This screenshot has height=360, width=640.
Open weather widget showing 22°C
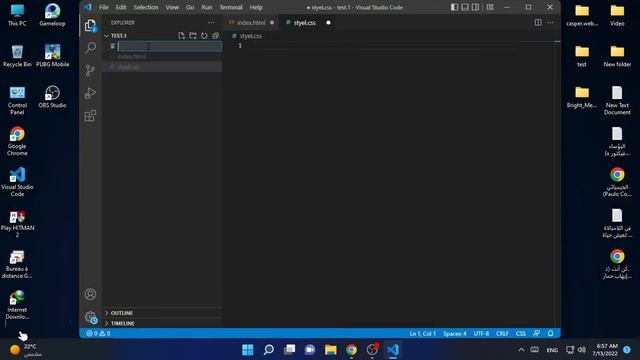(x=25, y=350)
